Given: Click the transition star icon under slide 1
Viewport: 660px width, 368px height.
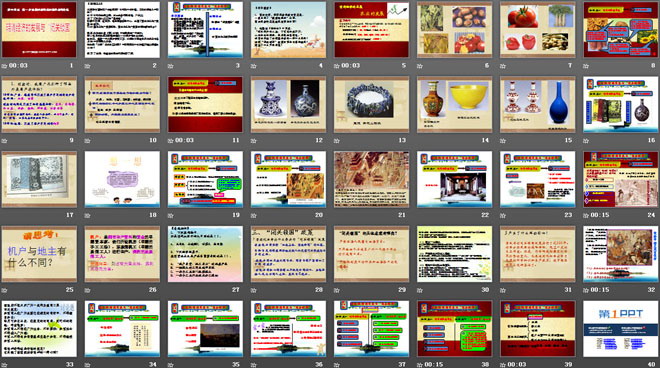Looking at the screenshot, I should click(x=4, y=66).
